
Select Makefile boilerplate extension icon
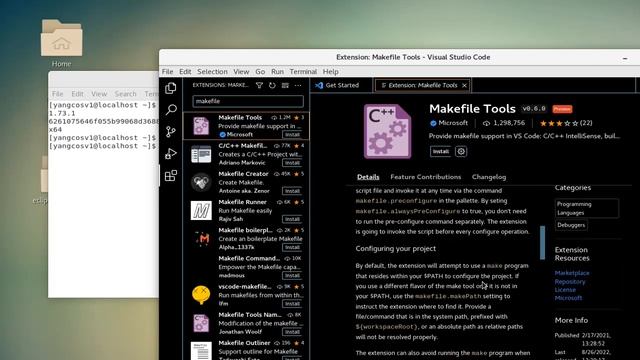click(202, 238)
